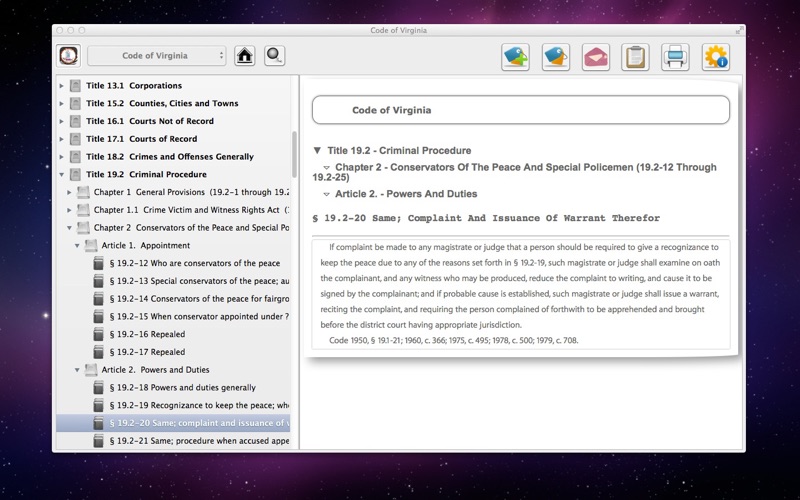
Task: Expand Title 13.1 Corporations in sidebar
Action: pyautogui.click(x=62, y=86)
